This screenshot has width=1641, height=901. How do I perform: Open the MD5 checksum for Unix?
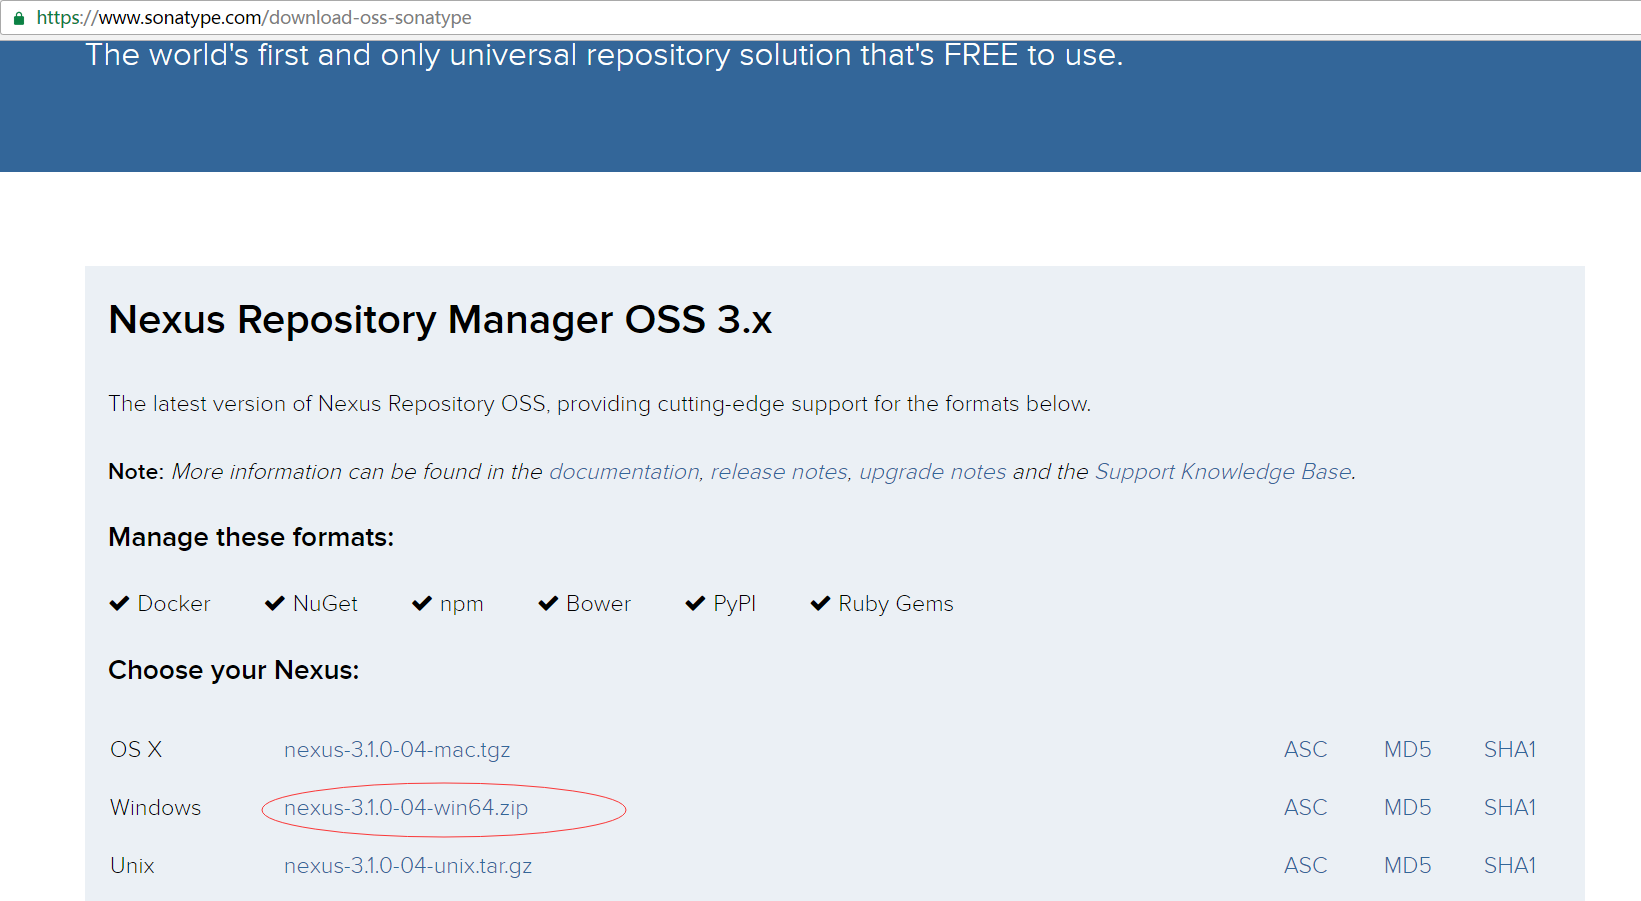1408,866
